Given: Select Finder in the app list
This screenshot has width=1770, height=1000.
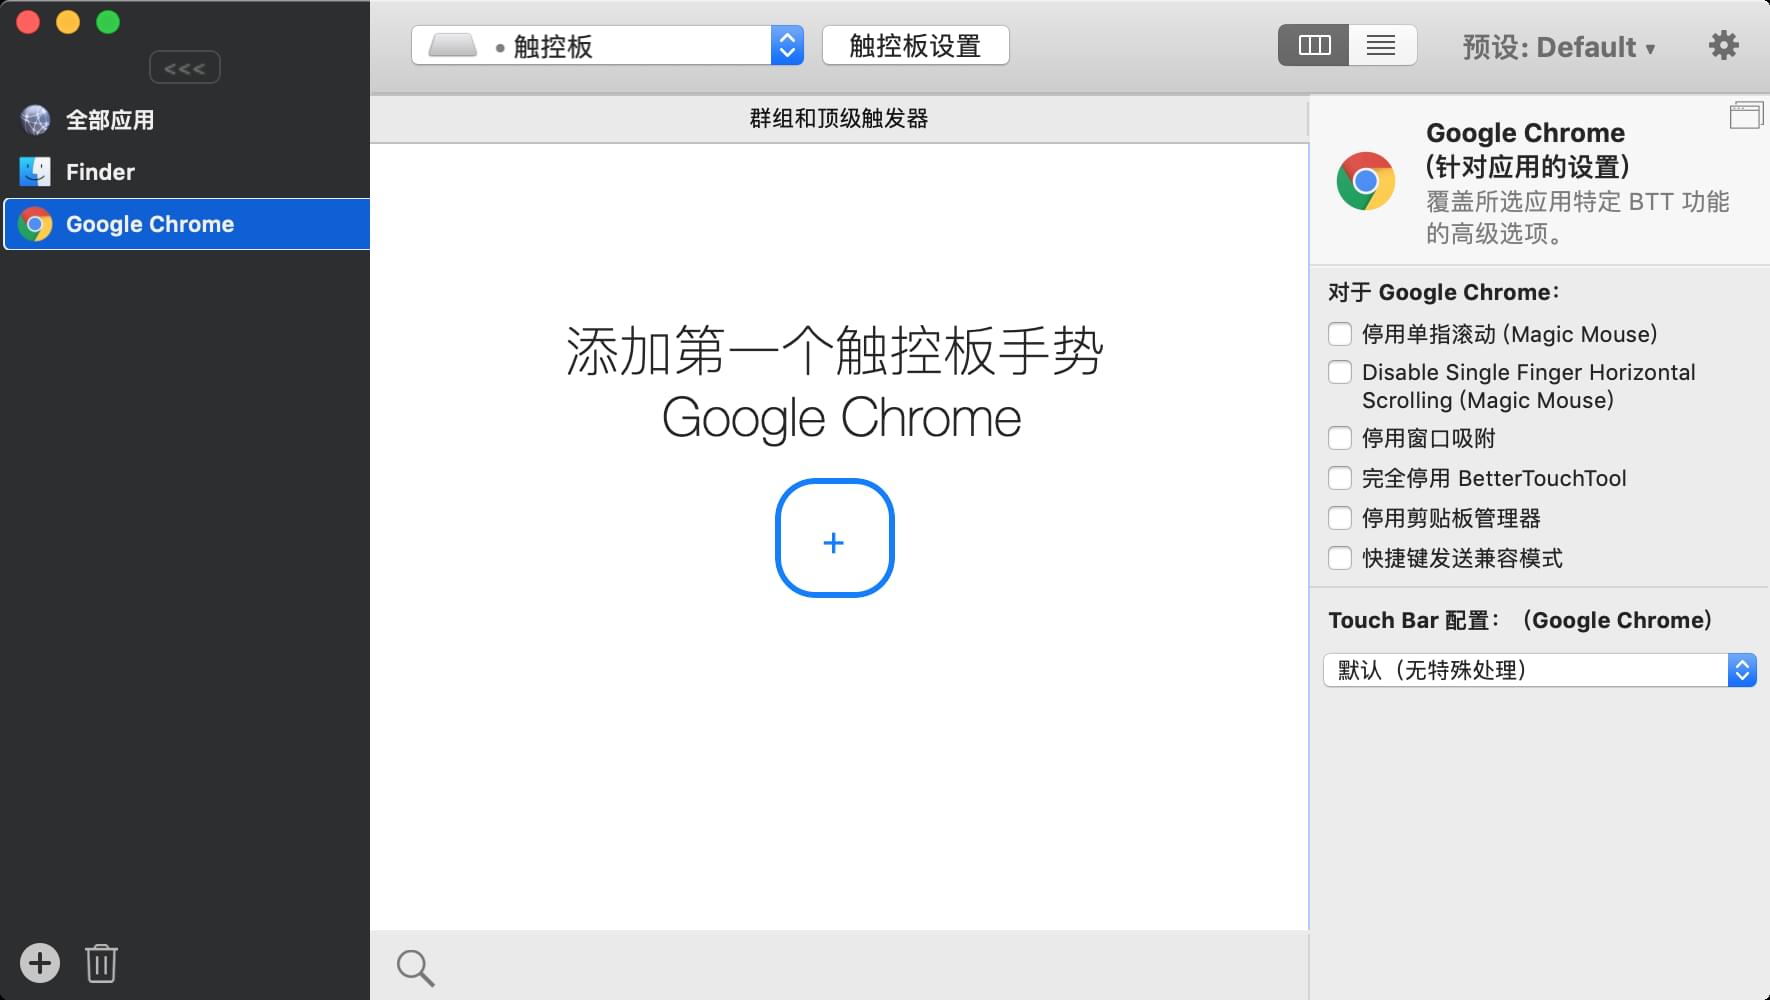Looking at the screenshot, I should [x=185, y=172].
